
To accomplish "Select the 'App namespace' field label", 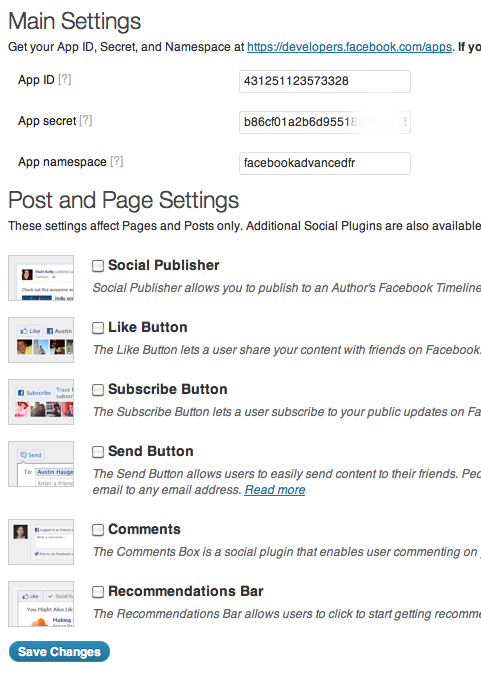I will pos(62,162).
